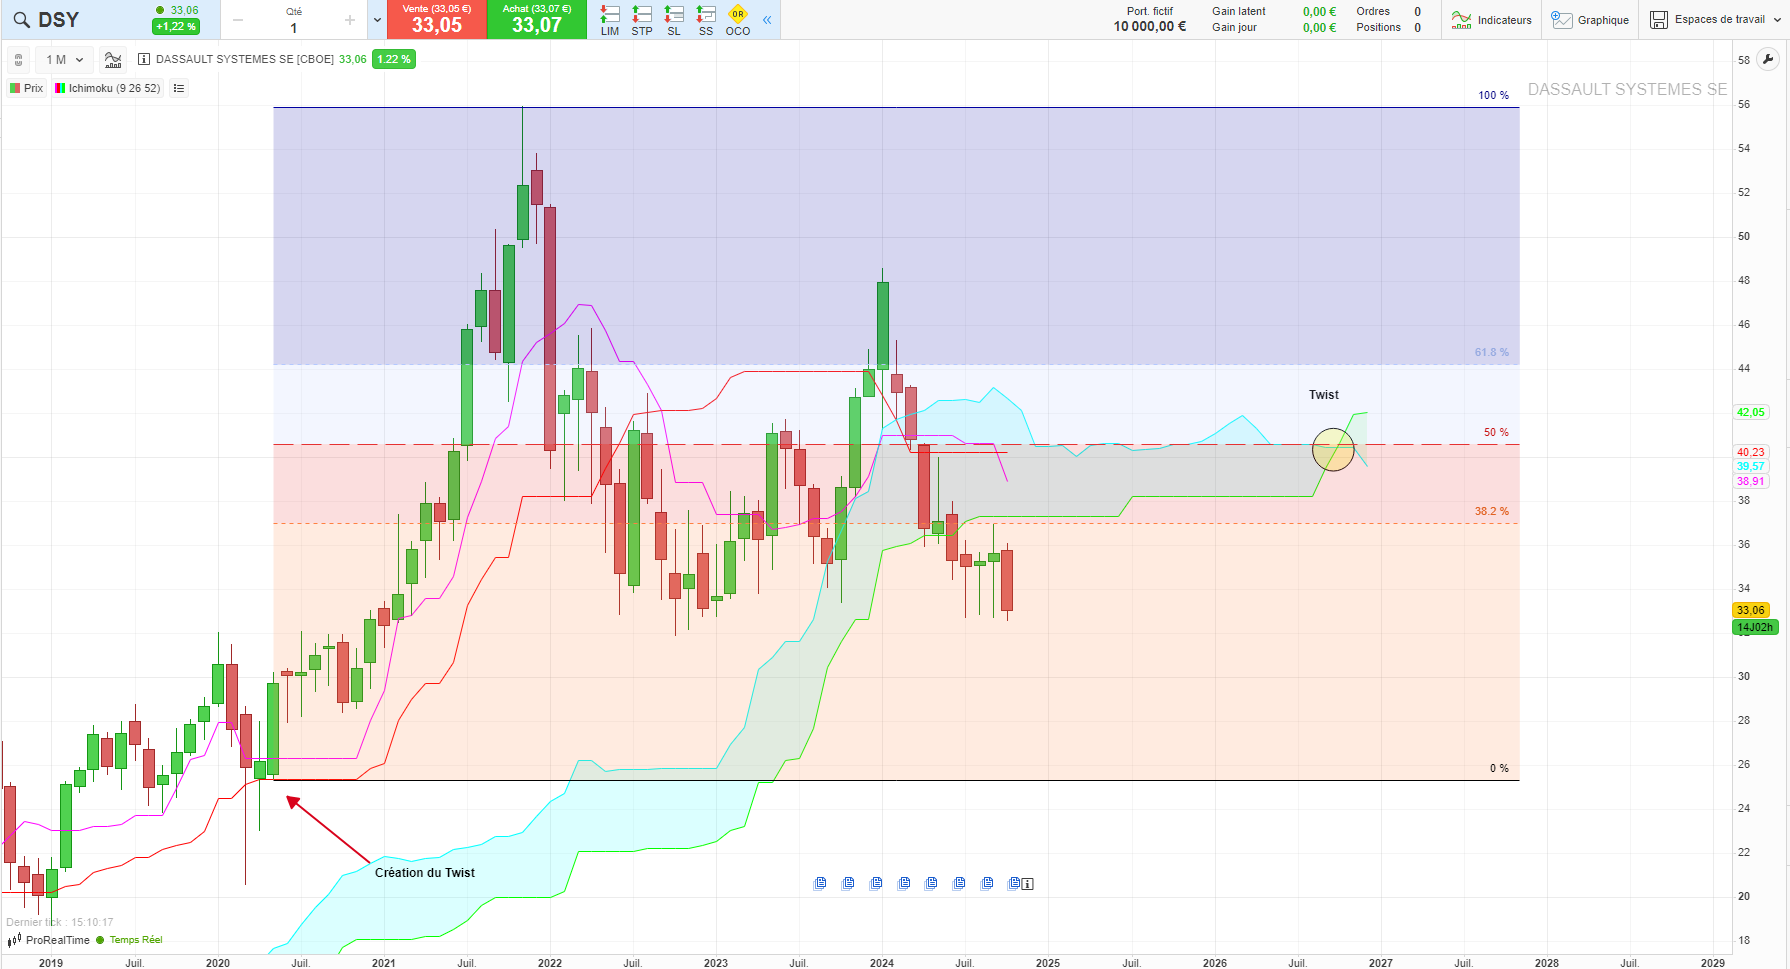Change the 1 M timeframe dropdown
This screenshot has height=969, width=1790.
[x=64, y=60]
